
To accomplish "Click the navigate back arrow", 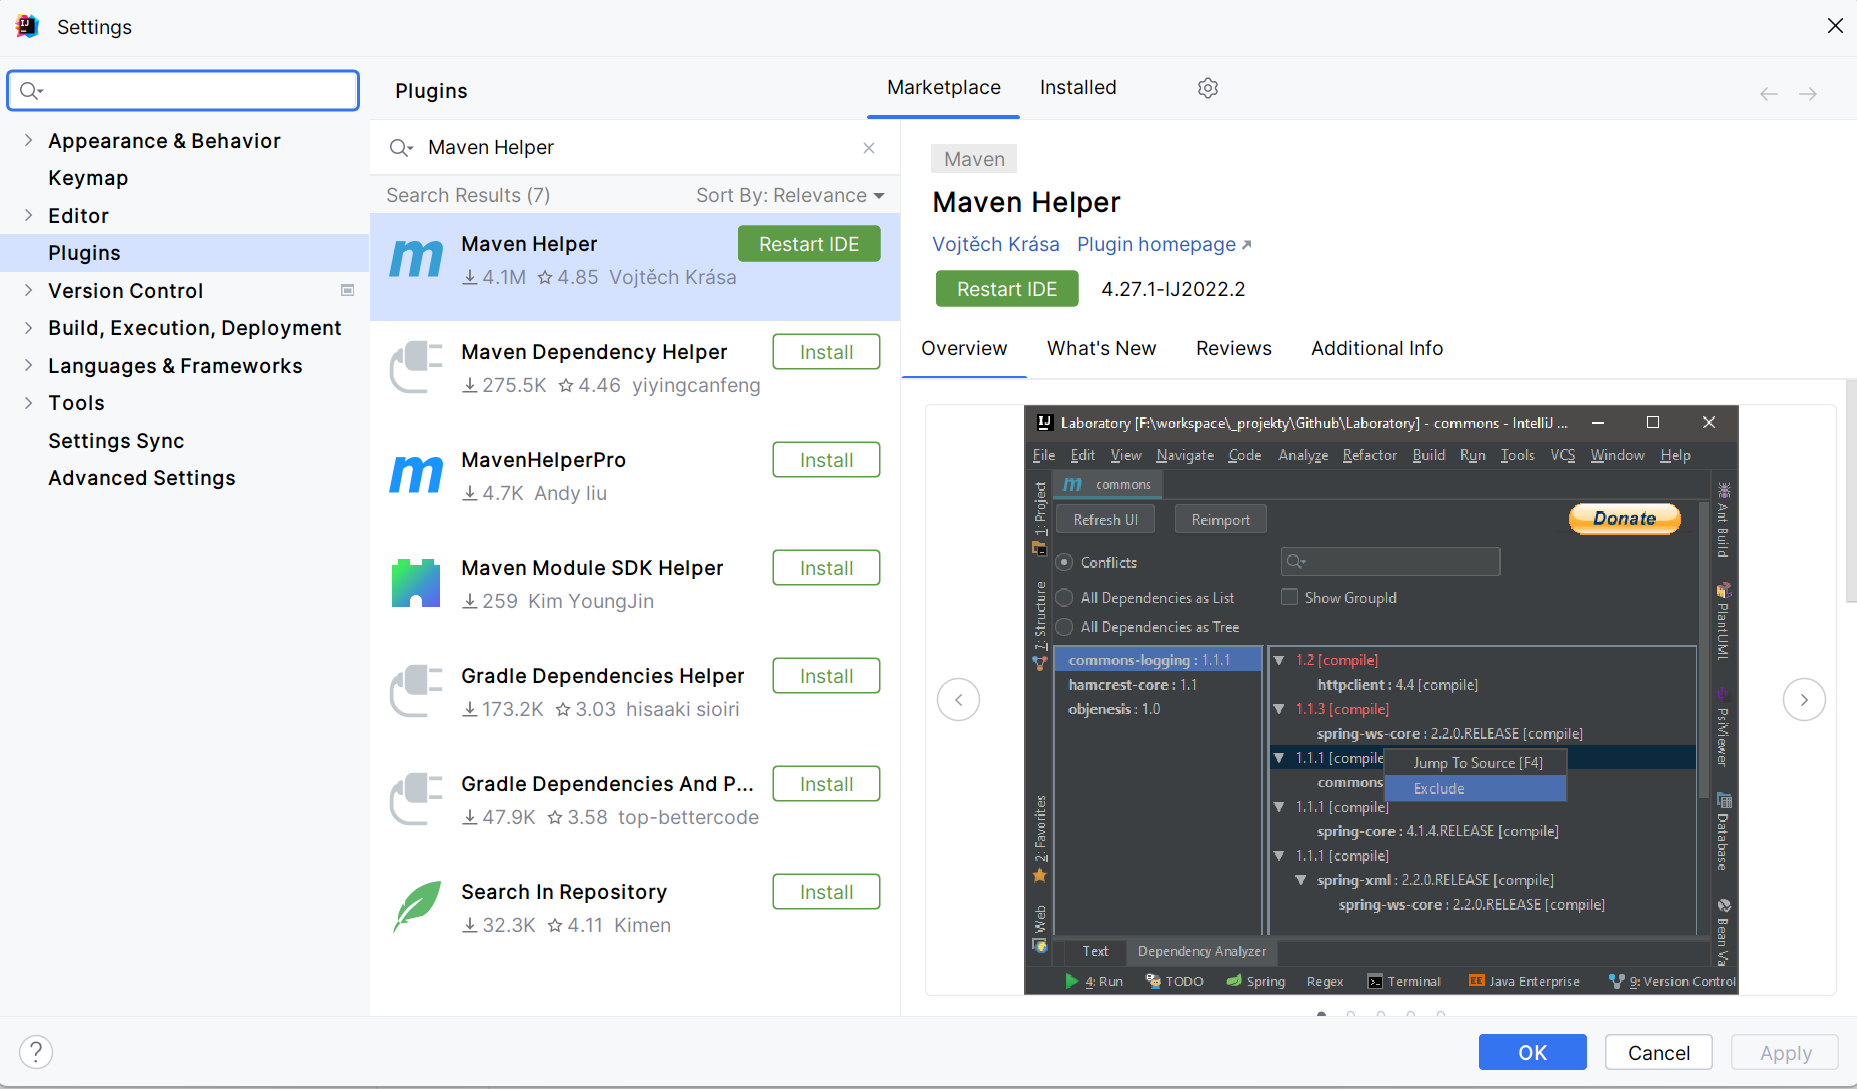I will click(x=1769, y=94).
